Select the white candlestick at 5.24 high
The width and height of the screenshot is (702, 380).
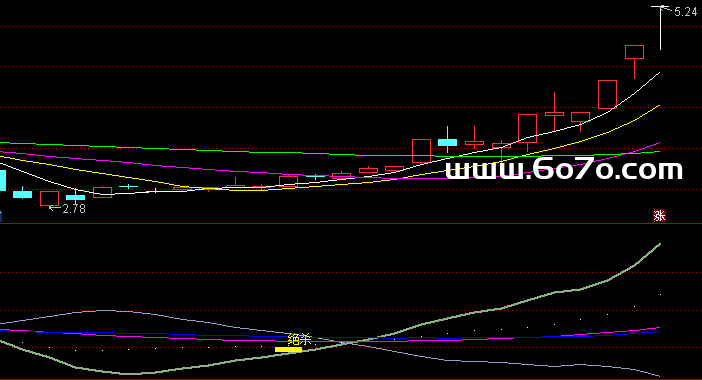tap(660, 28)
